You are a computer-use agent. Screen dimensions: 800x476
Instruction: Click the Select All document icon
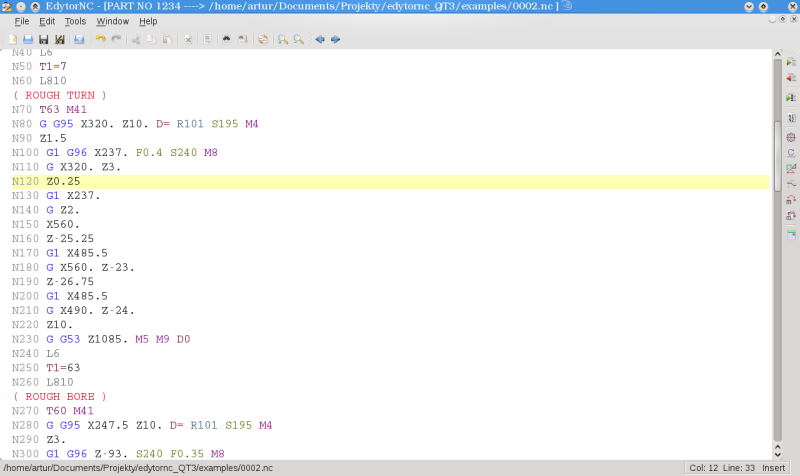(207, 39)
